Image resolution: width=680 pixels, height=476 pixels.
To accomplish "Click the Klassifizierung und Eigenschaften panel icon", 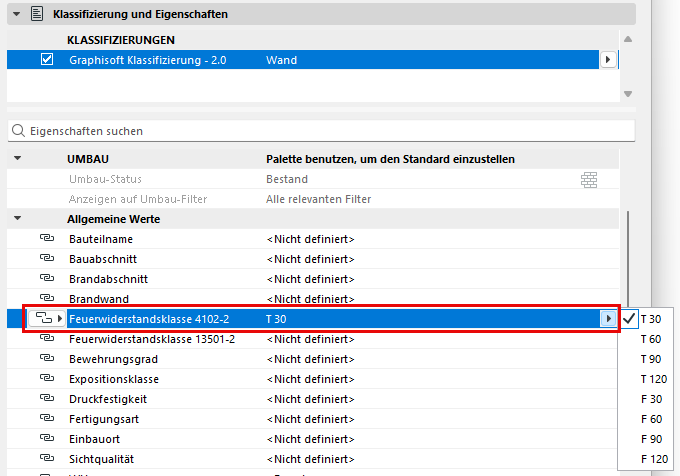I will [x=37, y=14].
